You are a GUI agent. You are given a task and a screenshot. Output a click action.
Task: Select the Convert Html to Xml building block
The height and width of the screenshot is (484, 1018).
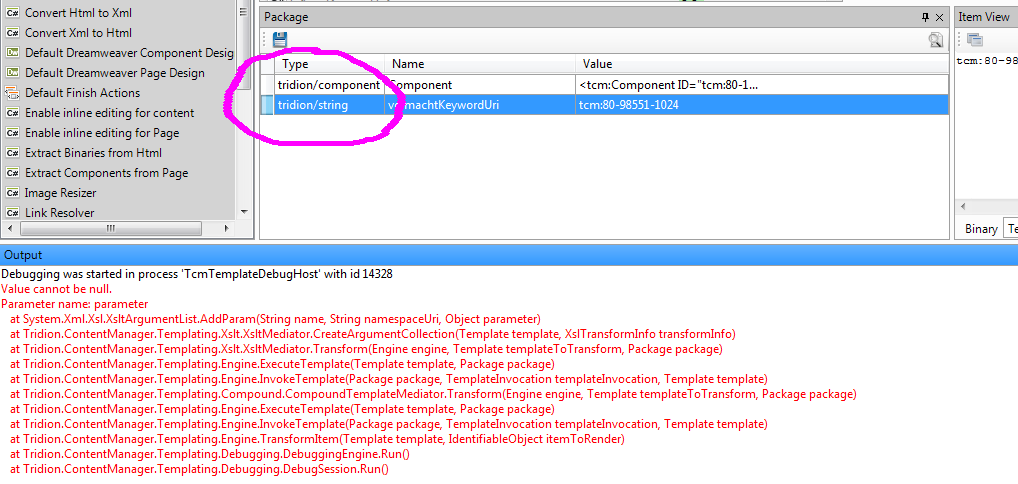[x=78, y=13]
